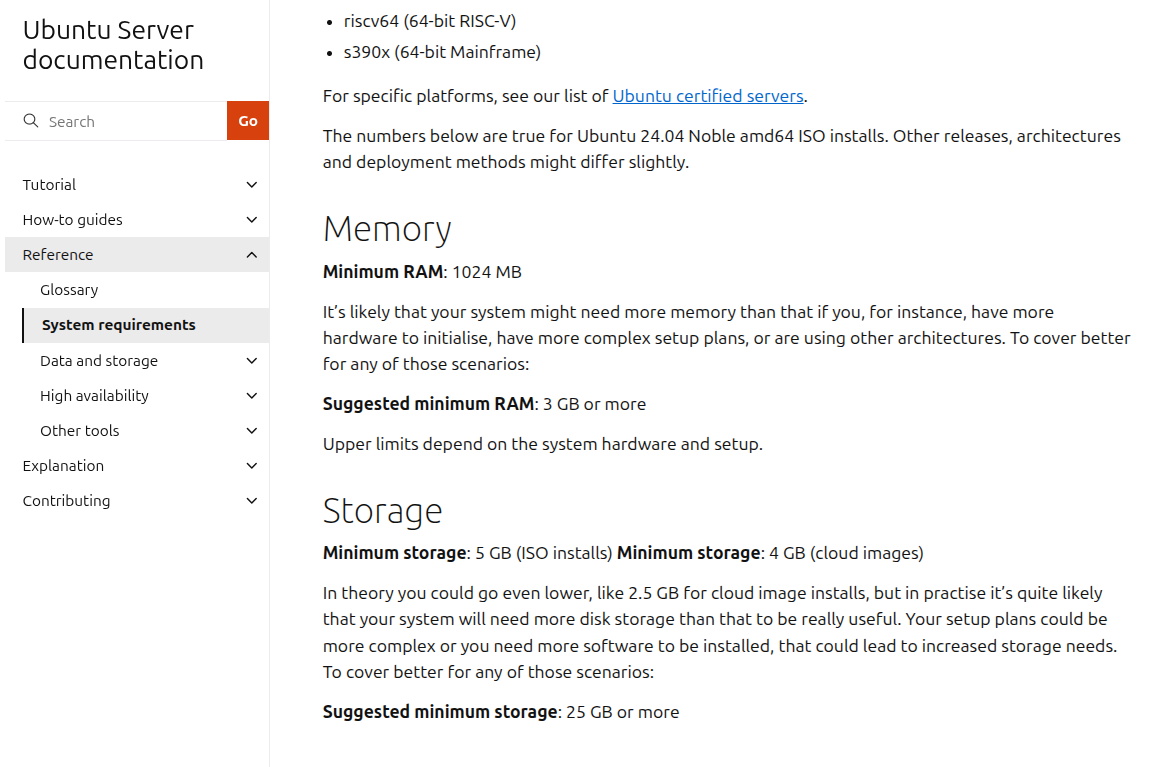Expand the How-to guides chevron
Image resolution: width=1170 pixels, height=767 pixels.
pos(252,220)
